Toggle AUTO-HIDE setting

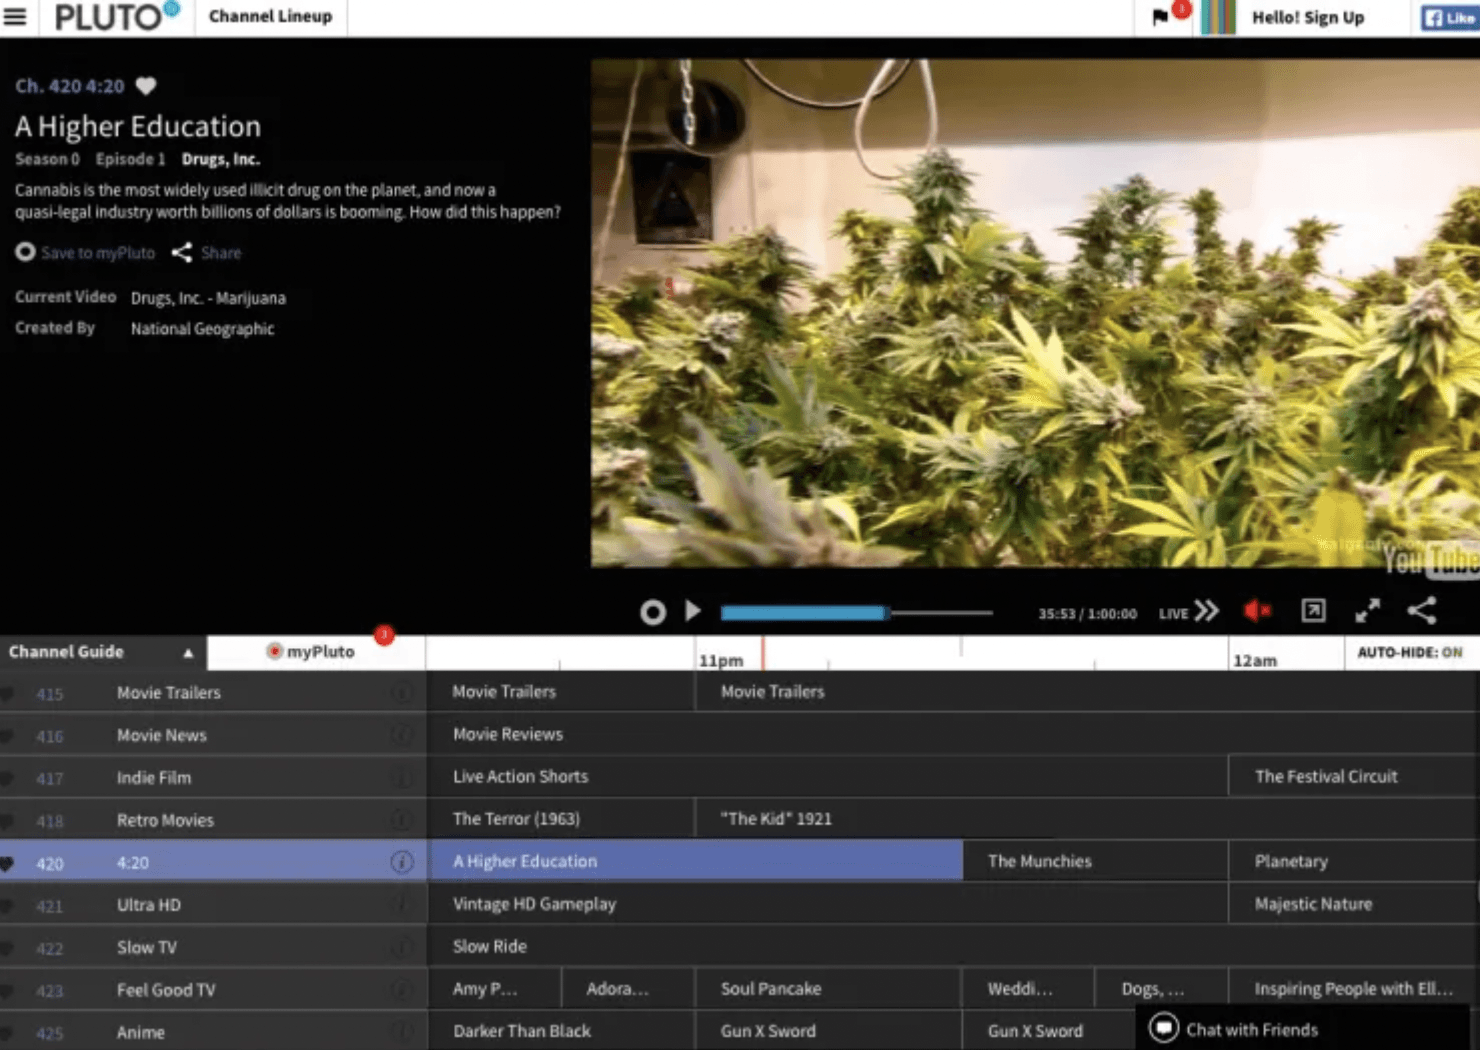1410,652
